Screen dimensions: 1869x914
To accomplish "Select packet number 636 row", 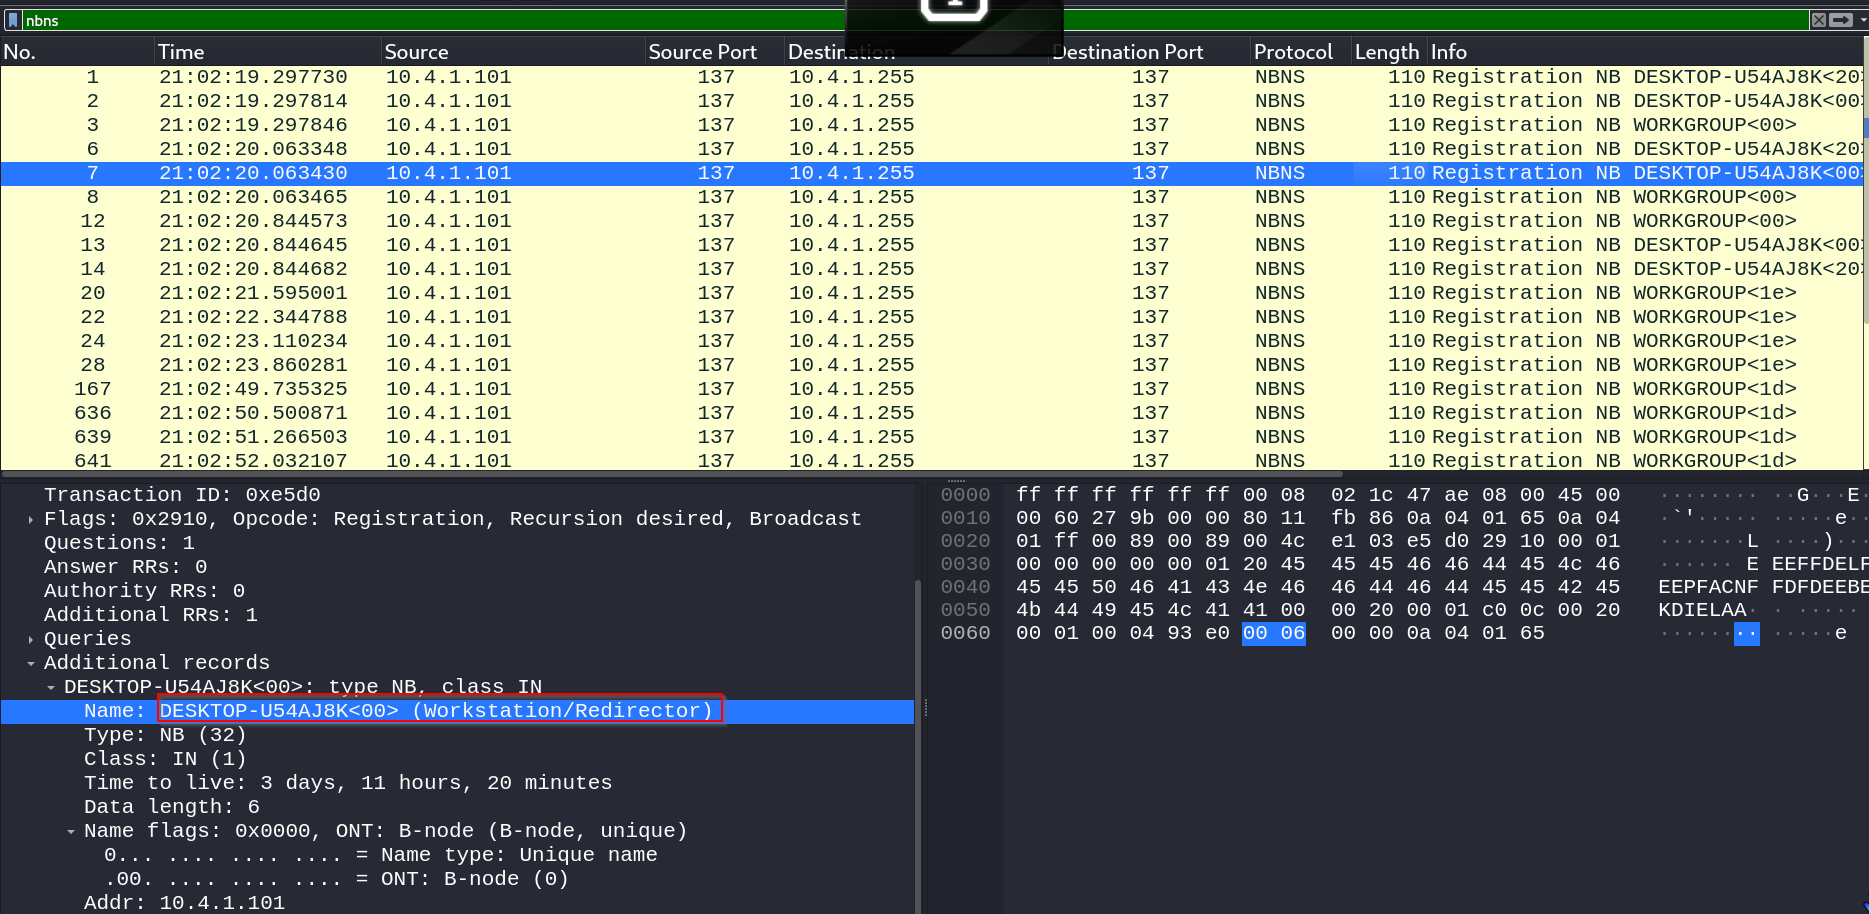I will point(930,413).
